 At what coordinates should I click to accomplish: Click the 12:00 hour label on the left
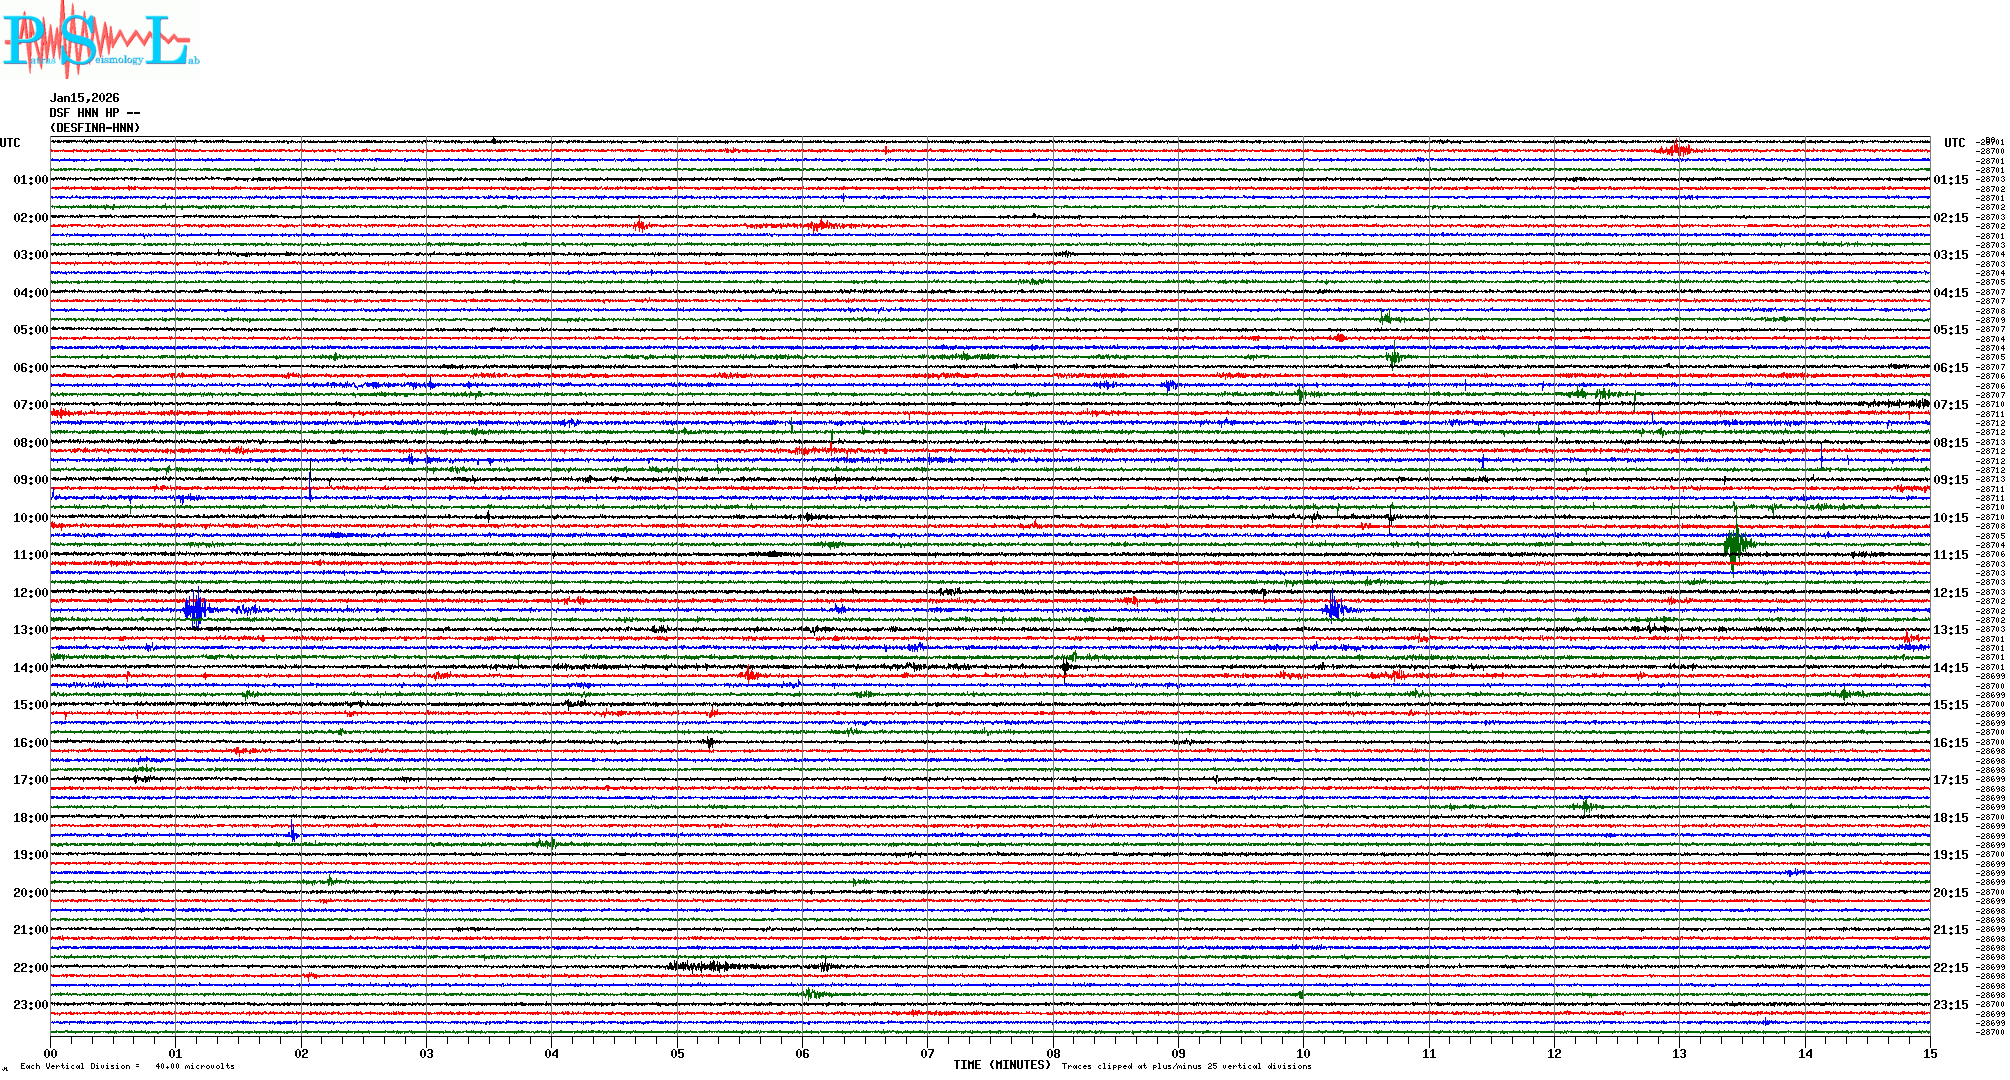pos(30,593)
